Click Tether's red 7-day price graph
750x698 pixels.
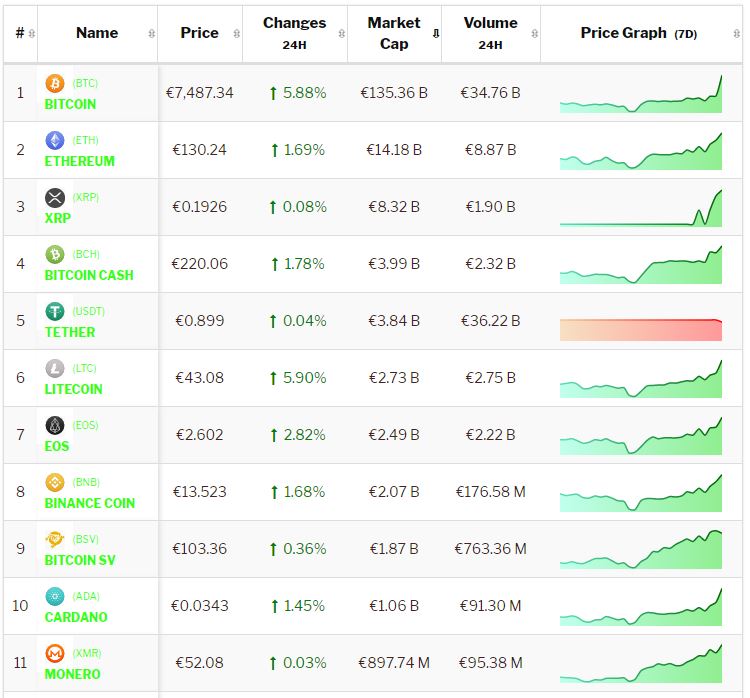641,329
